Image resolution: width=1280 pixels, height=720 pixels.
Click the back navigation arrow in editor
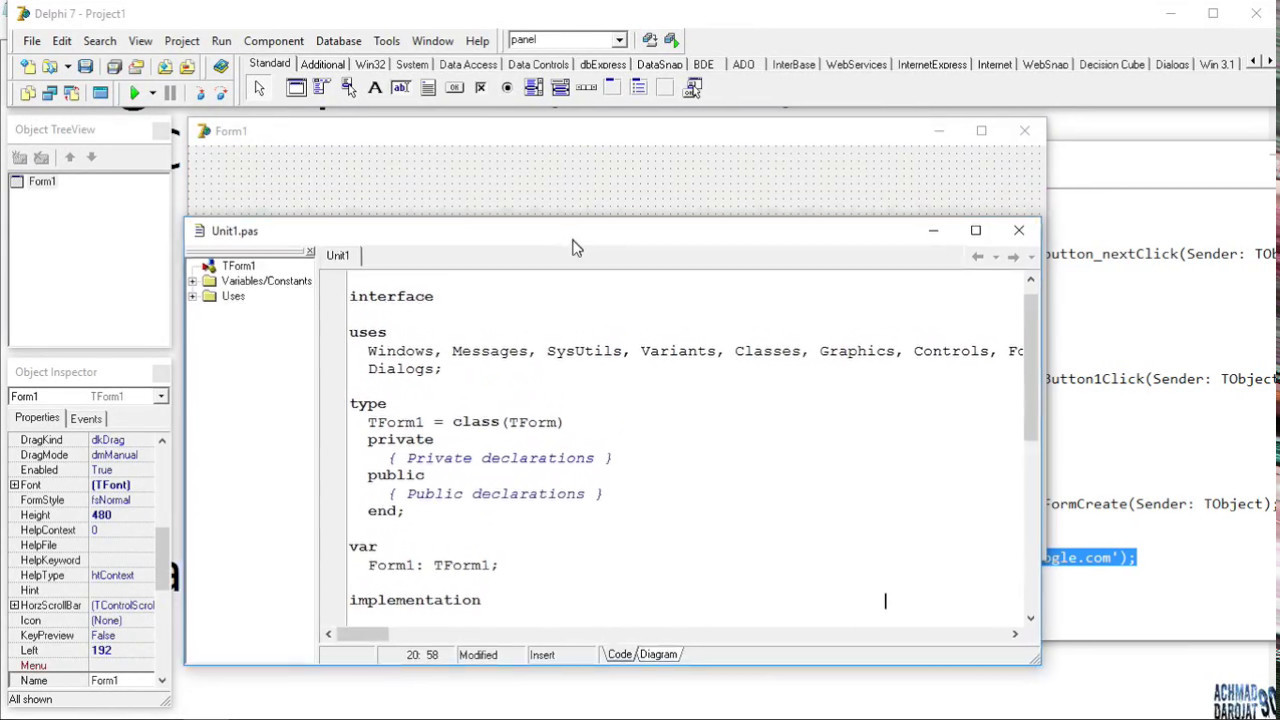(x=978, y=257)
